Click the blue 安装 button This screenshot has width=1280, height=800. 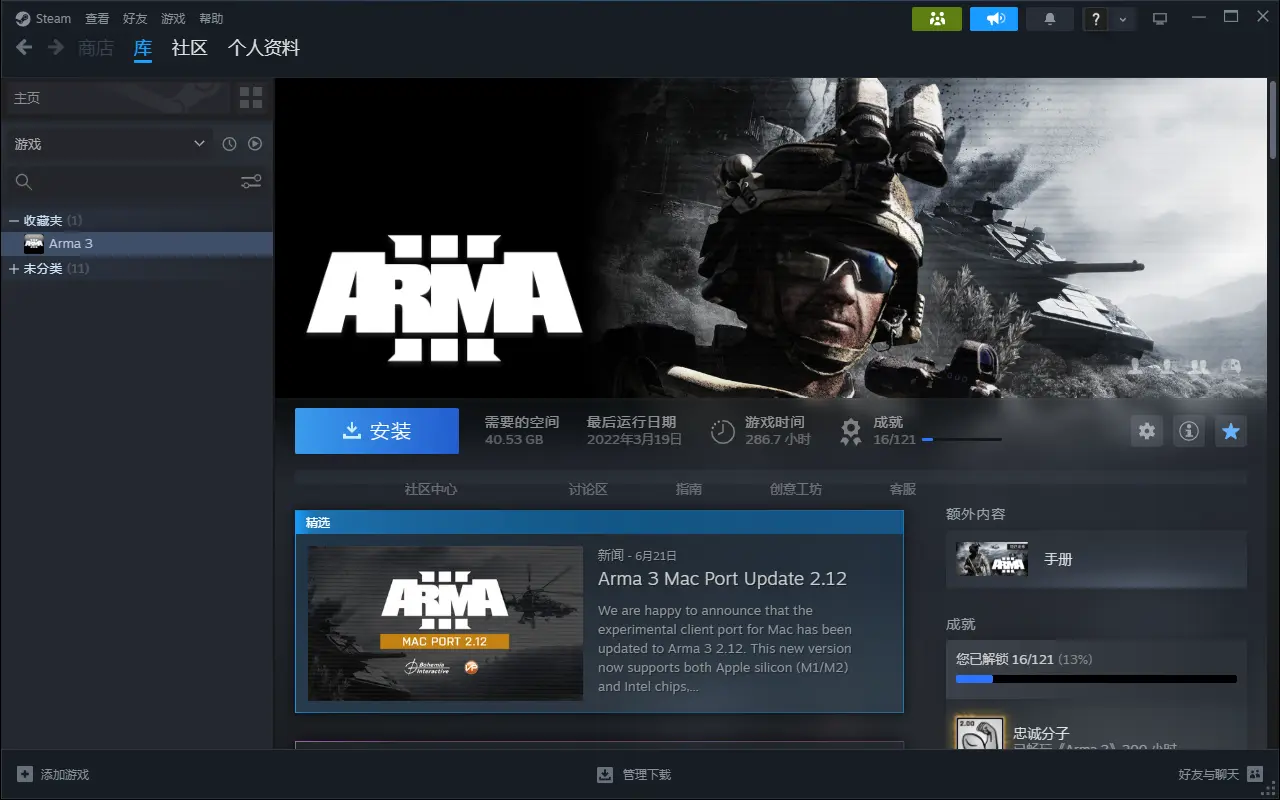tap(377, 431)
